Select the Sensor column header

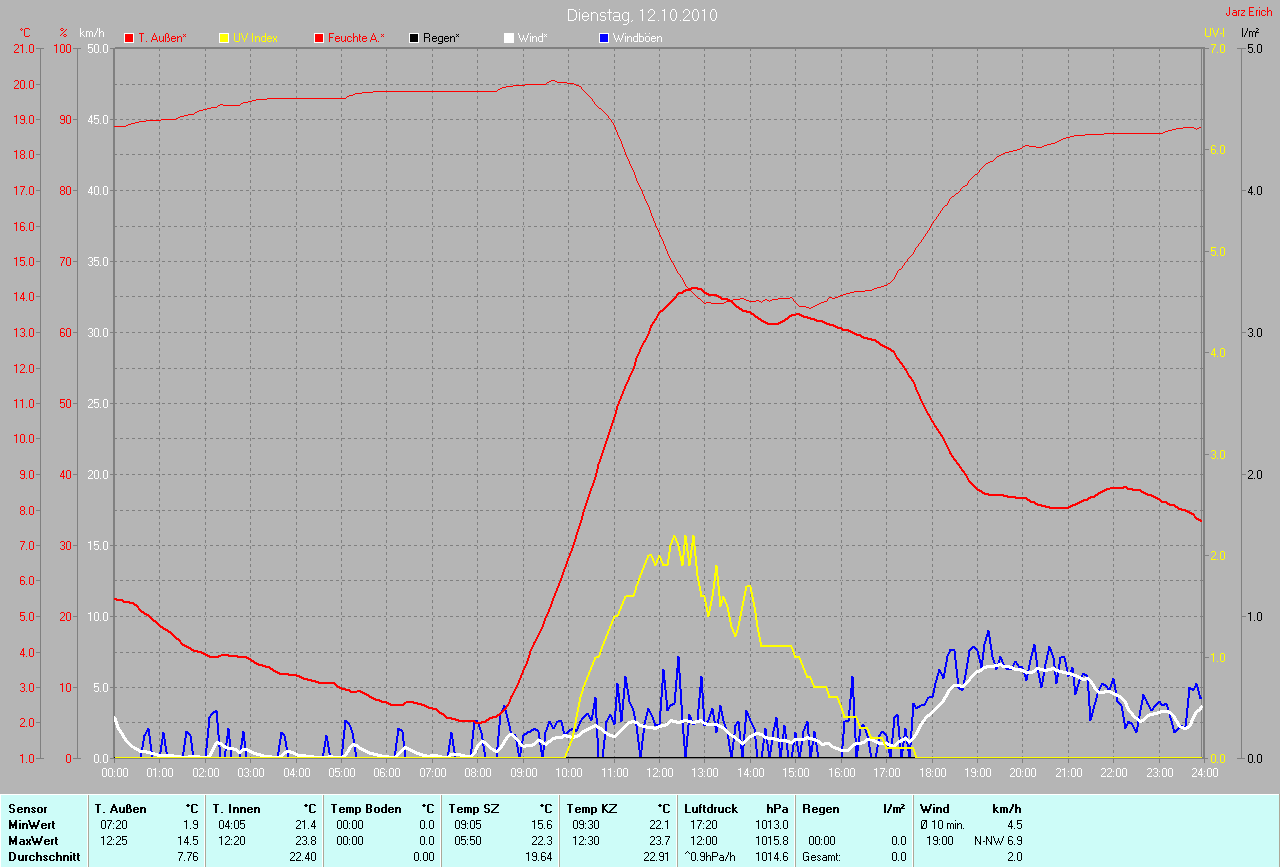tap(27, 809)
